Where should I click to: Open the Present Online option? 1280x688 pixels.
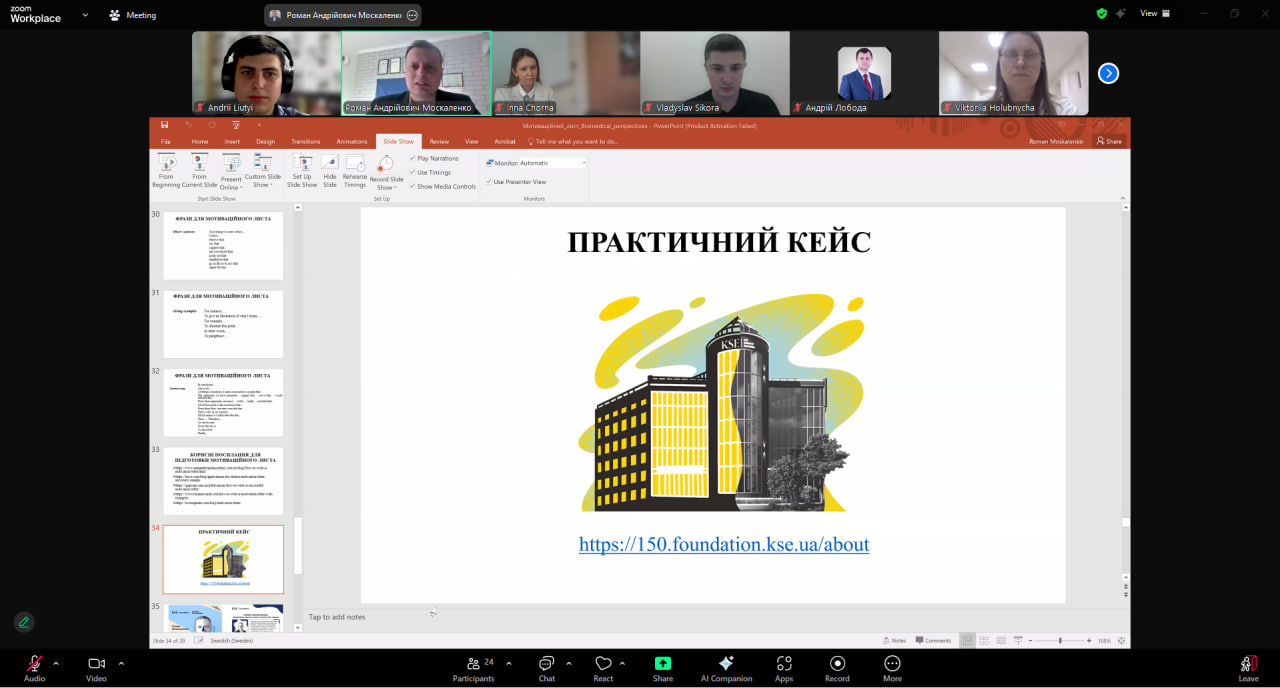pyautogui.click(x=231, y=171)
